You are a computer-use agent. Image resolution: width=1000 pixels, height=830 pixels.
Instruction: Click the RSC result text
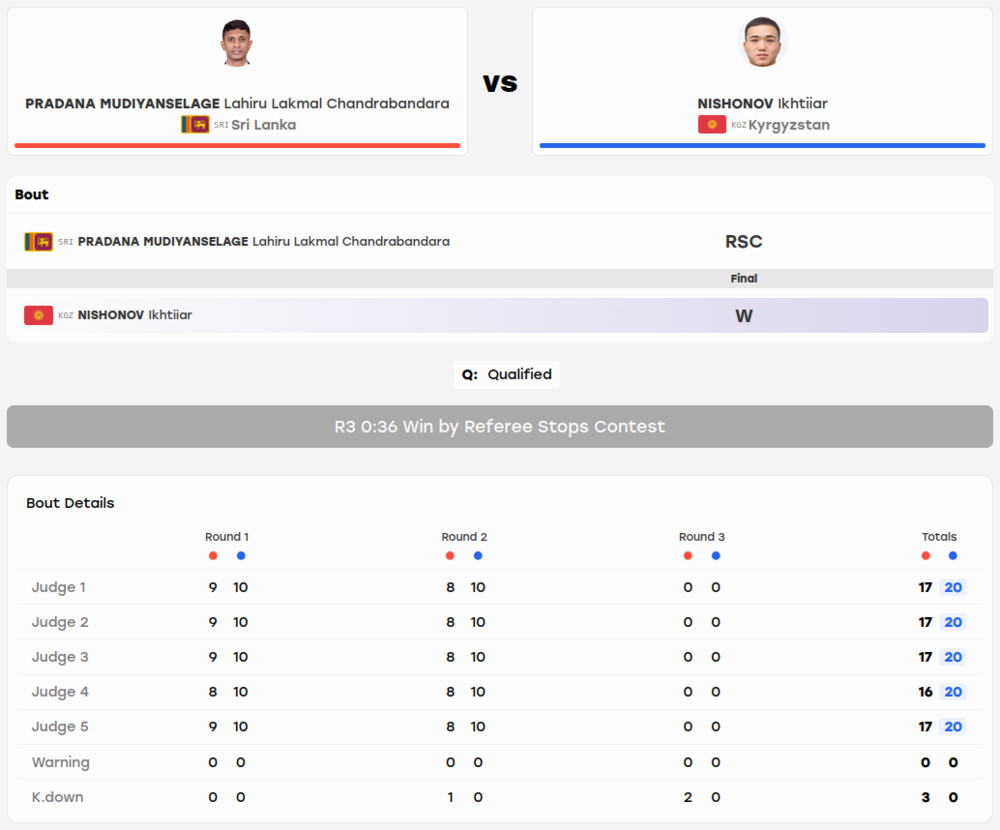click(744, 242)
